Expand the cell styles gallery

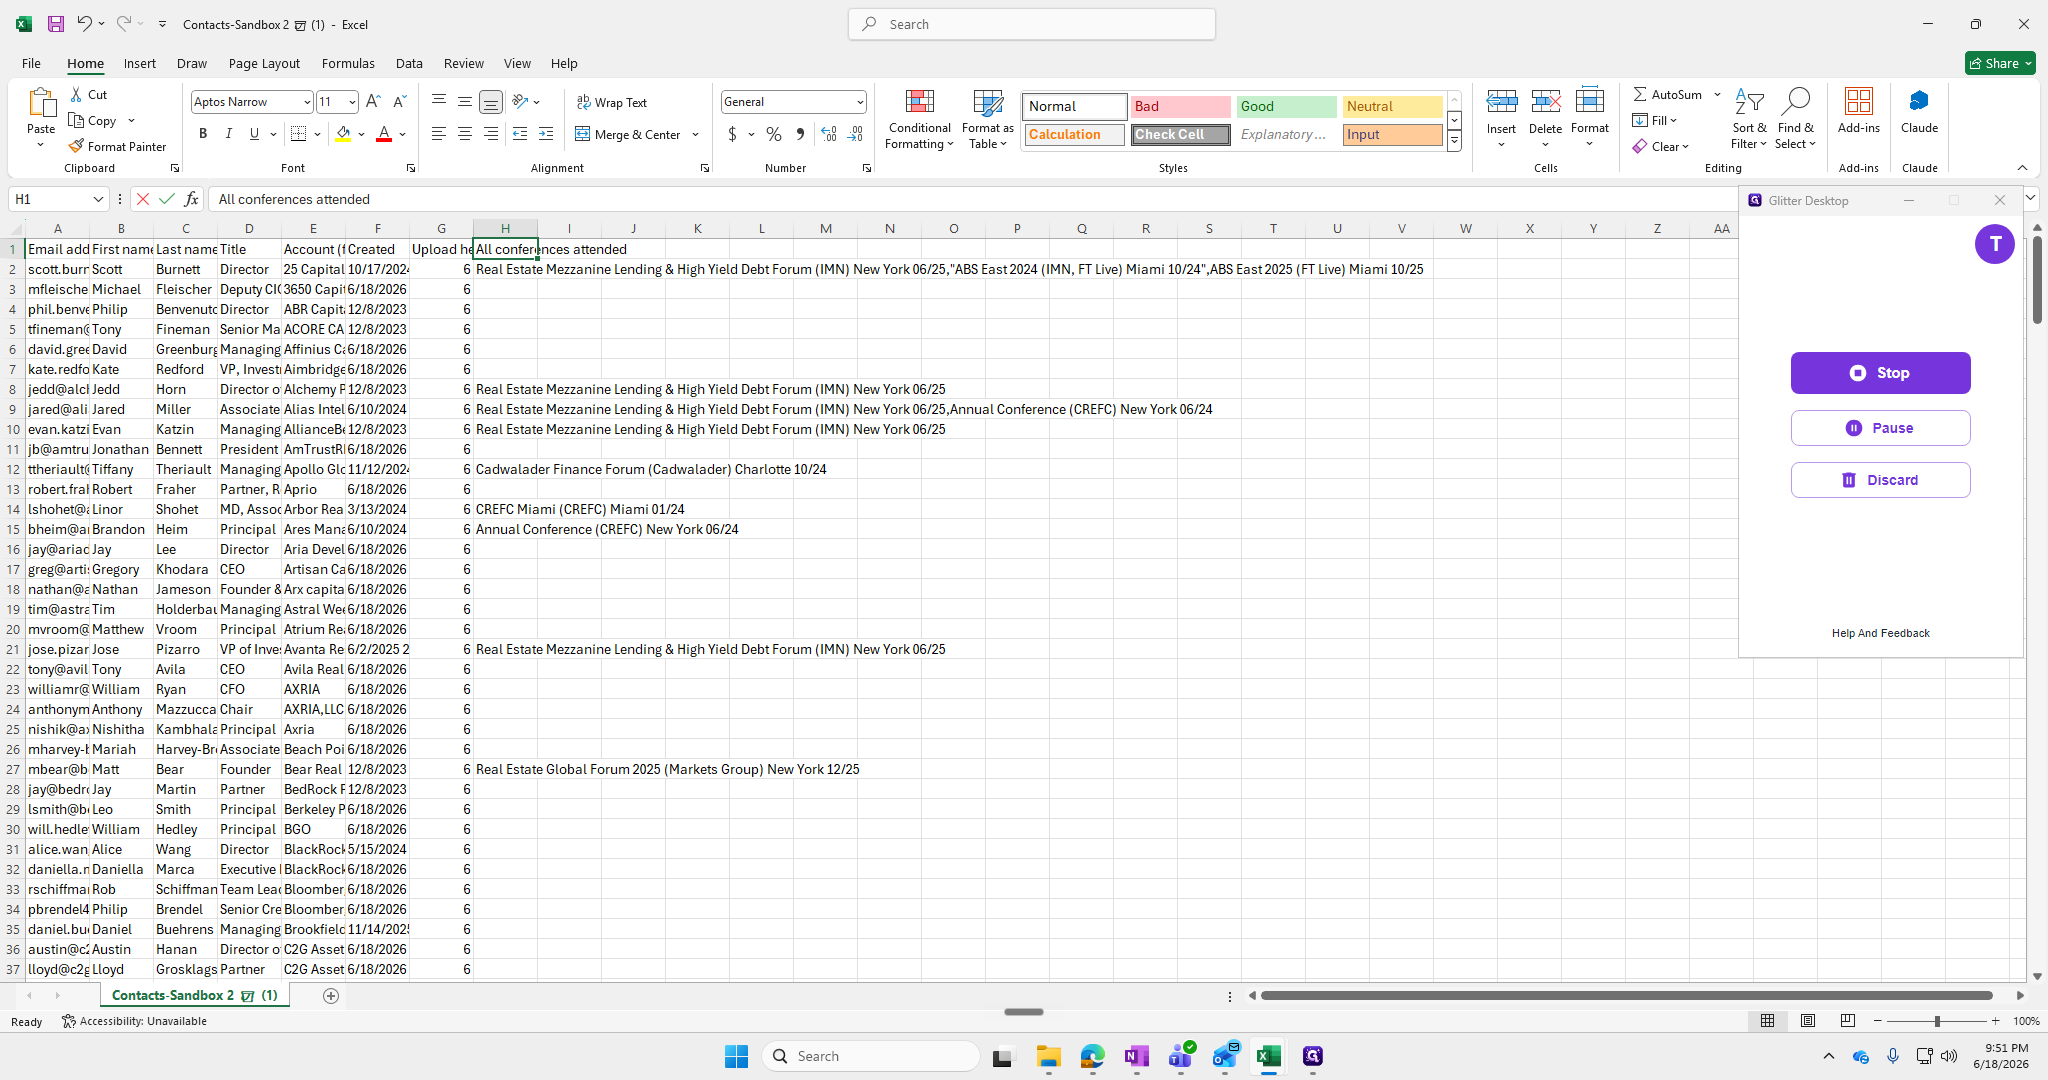(x=1454, y=143)
